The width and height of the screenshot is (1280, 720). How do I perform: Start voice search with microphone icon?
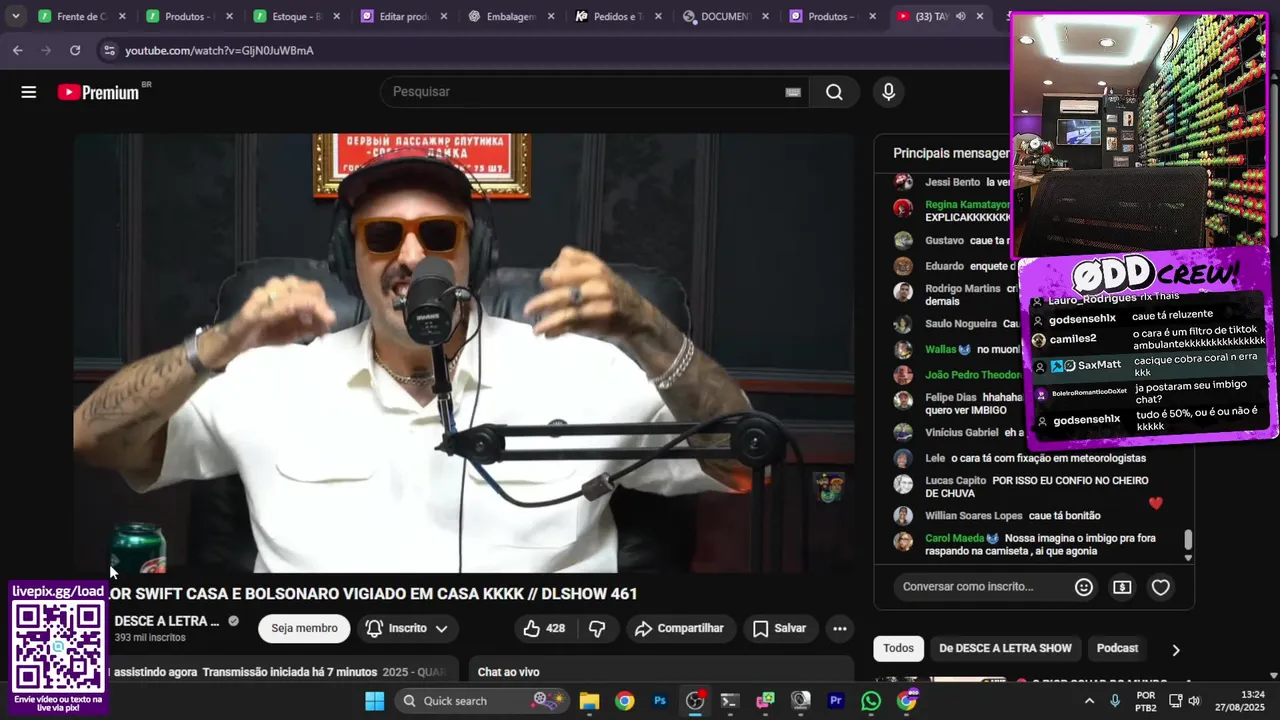[x=888, y=92]
